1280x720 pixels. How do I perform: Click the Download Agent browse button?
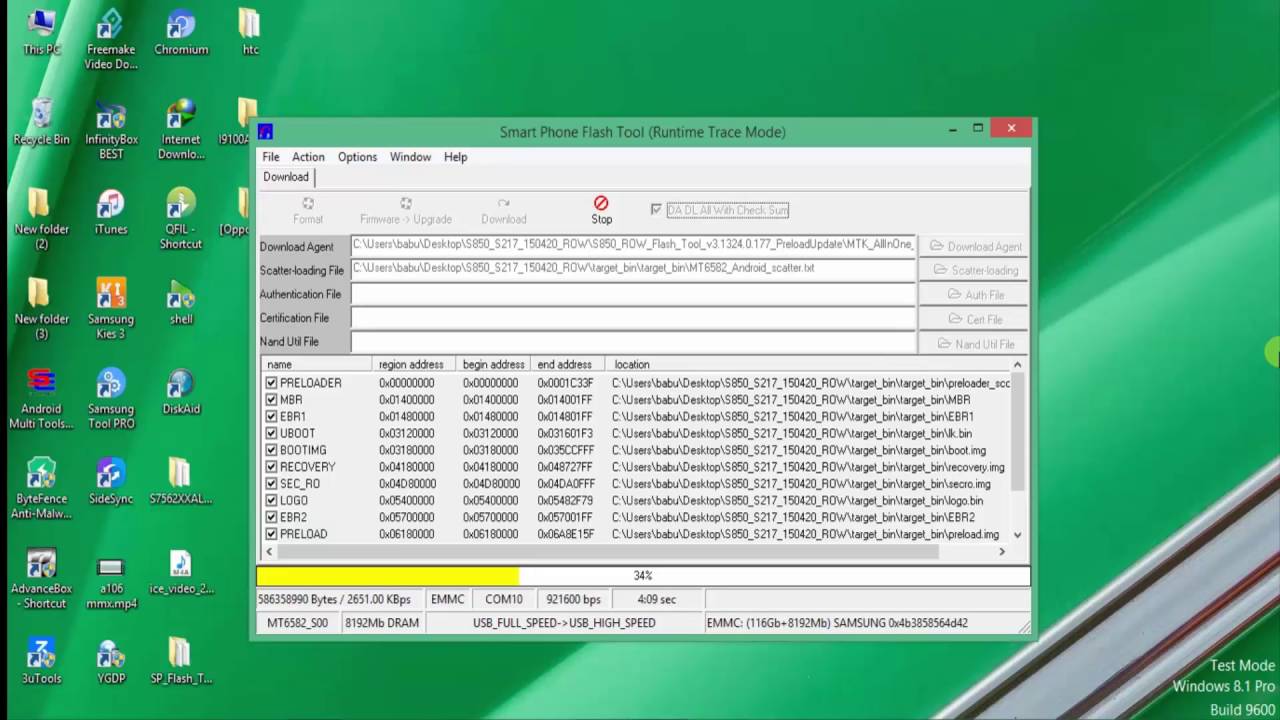point(974,246)
